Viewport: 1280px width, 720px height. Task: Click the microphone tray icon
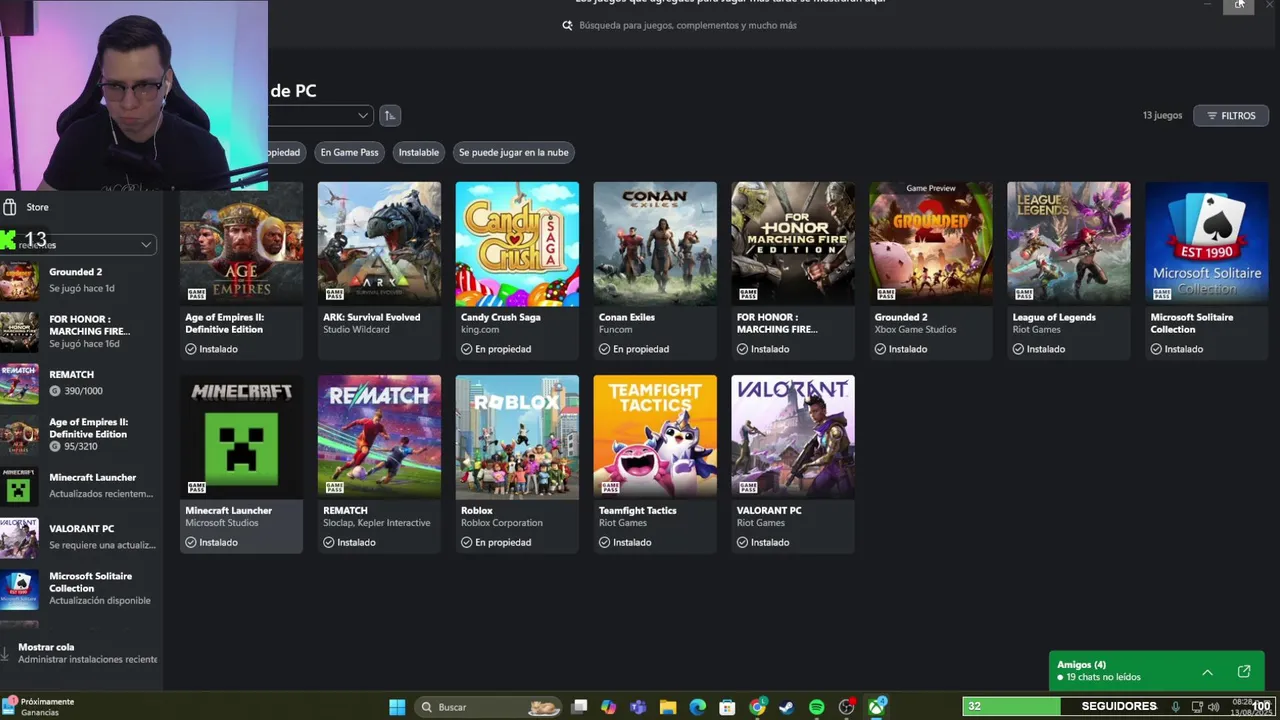pos(1175,707)
